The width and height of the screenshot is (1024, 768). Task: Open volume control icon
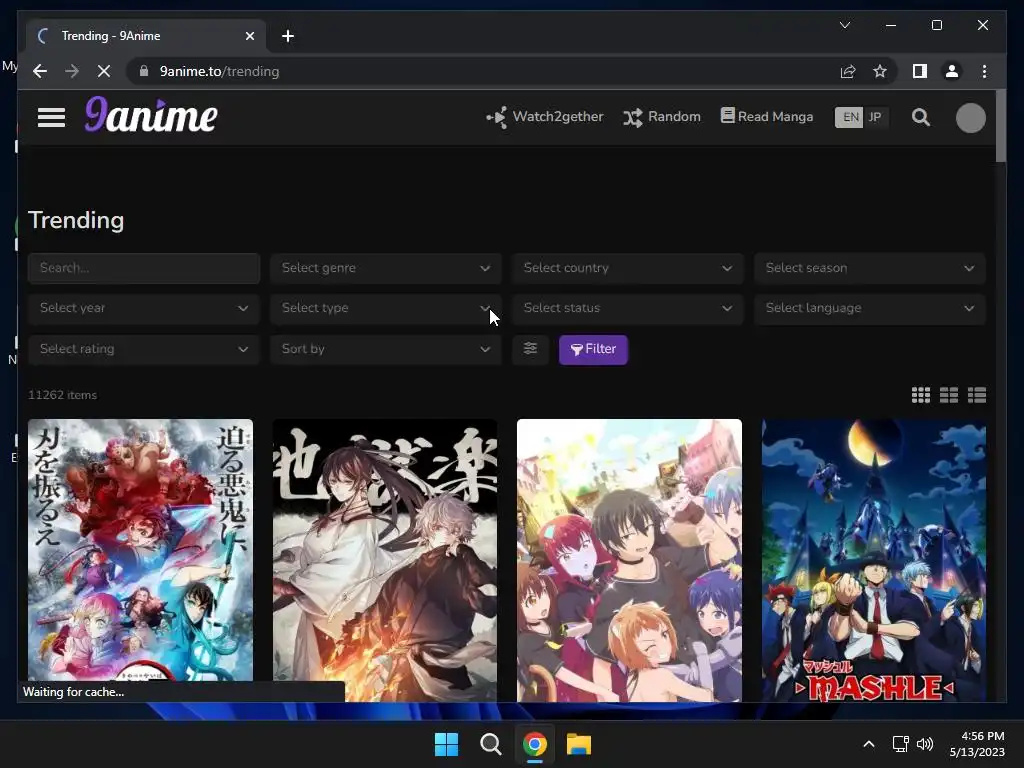point(925,744)
